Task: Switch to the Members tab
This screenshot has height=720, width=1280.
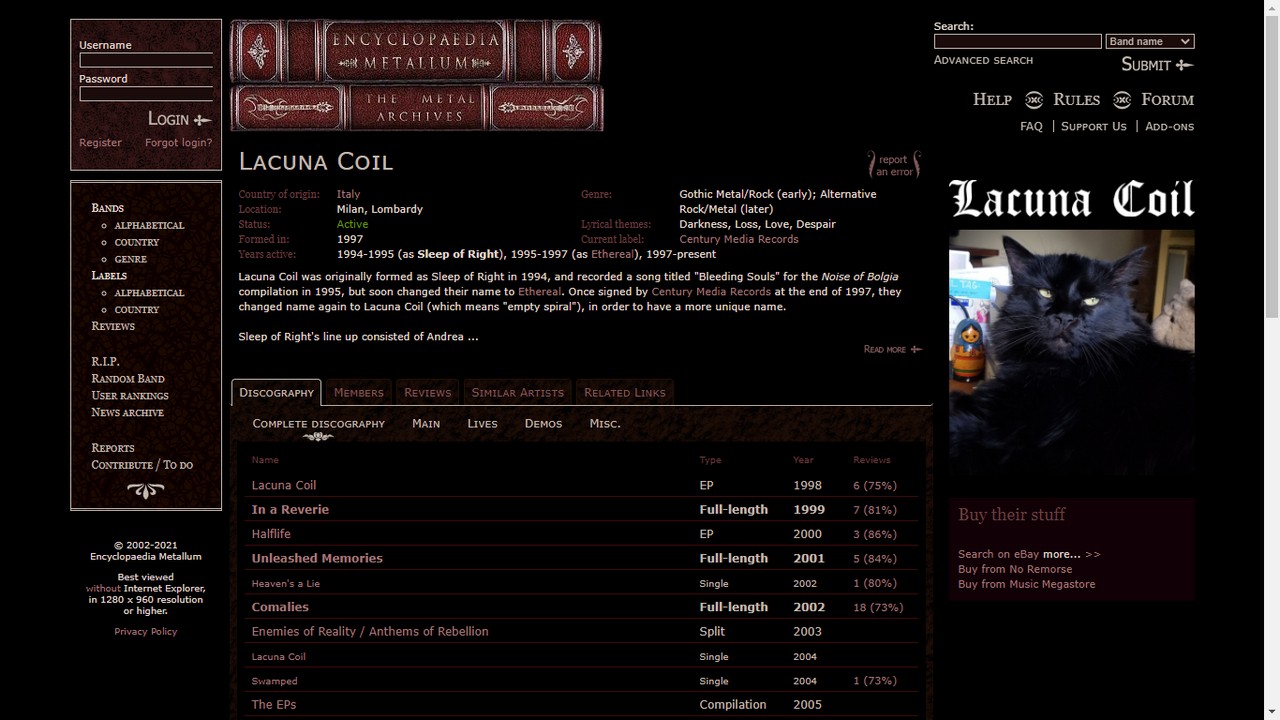Action: click(359, 393)
